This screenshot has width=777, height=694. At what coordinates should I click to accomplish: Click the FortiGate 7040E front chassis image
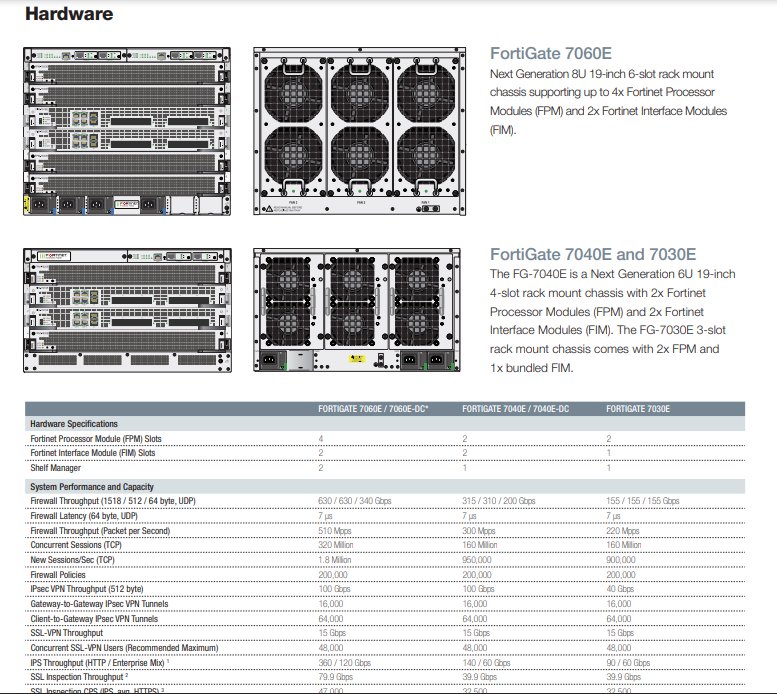[127, 310]
